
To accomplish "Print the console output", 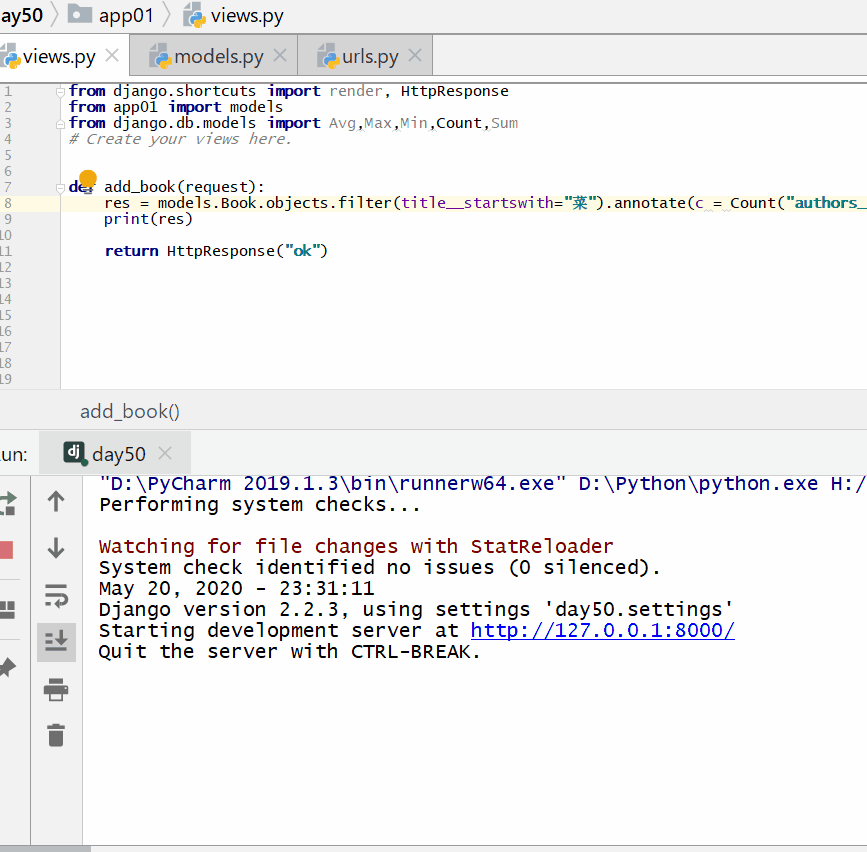I will pos(56,689).
